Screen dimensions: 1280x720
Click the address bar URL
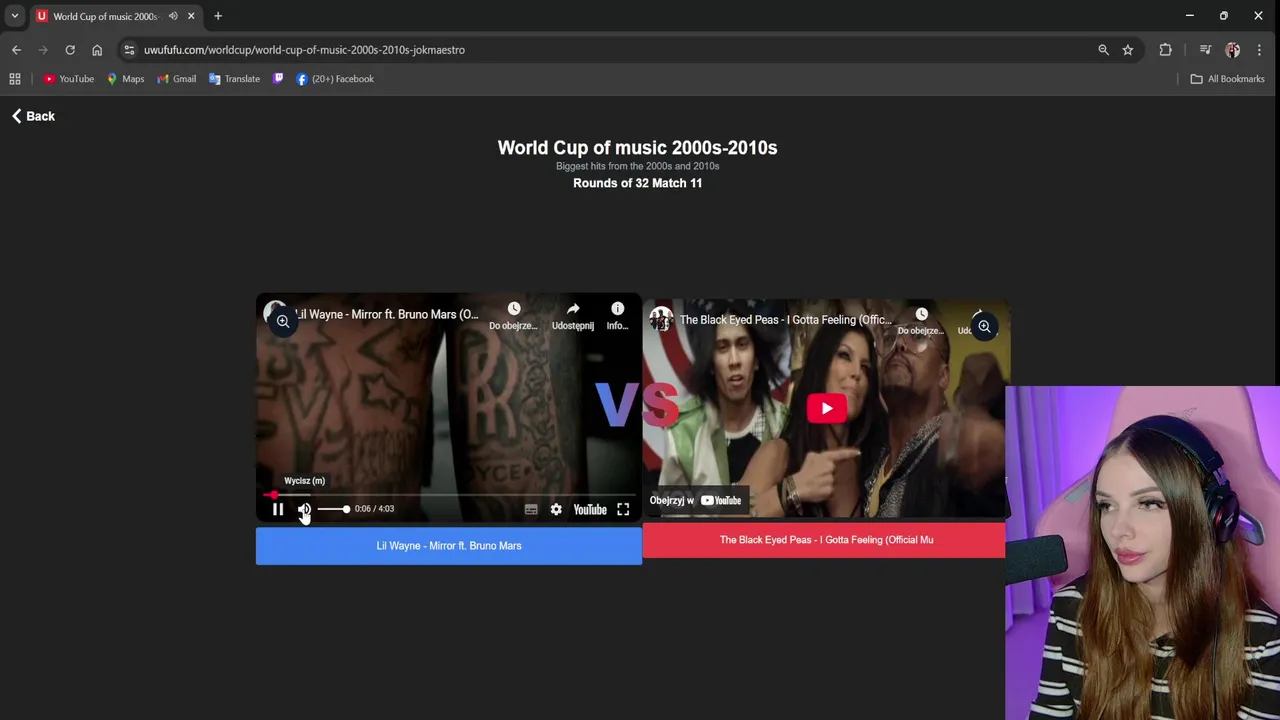304,50
